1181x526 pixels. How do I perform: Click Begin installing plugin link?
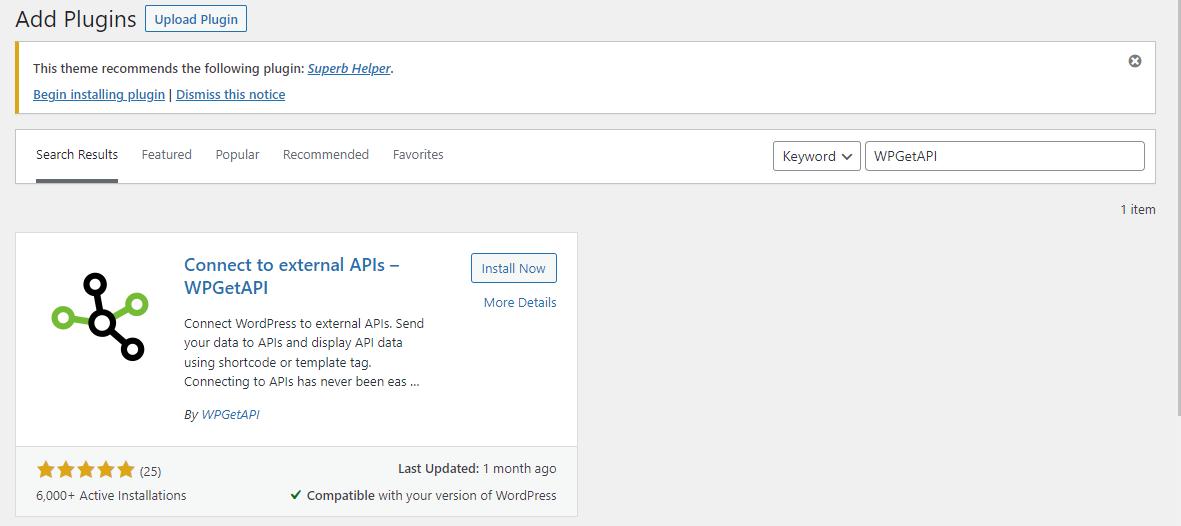99,95
